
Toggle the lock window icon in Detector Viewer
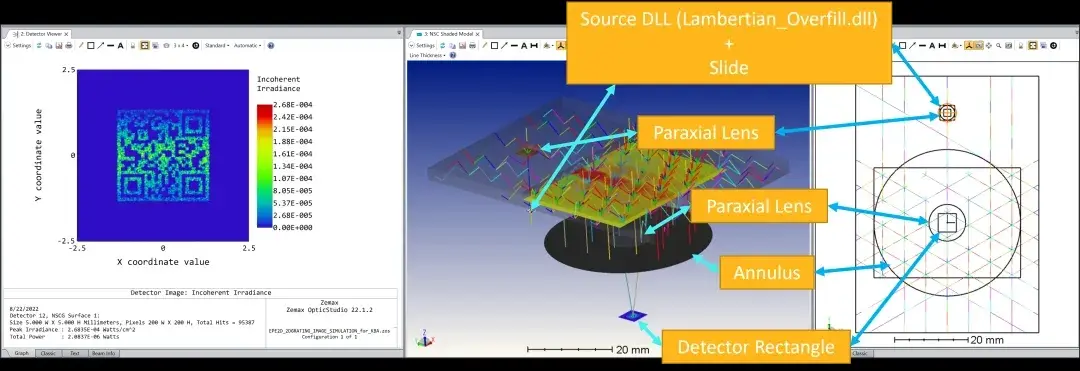pos(133,45)
